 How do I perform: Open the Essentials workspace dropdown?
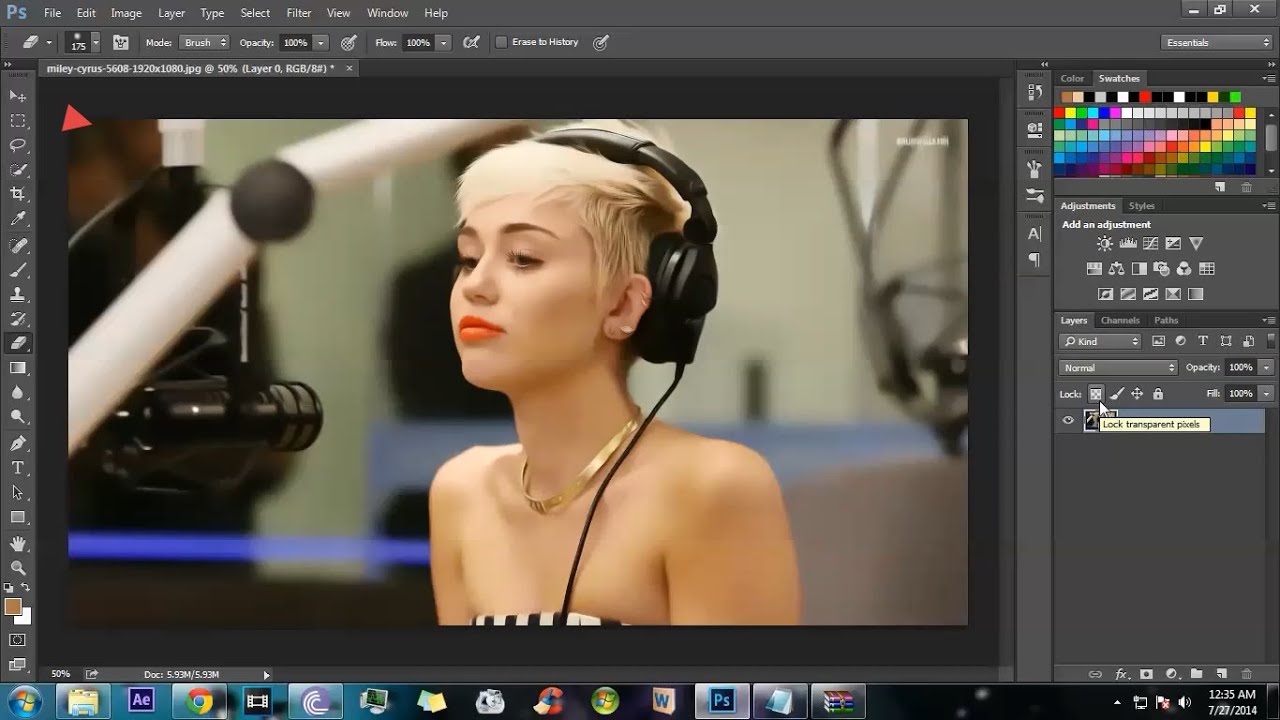[1217, 43]
